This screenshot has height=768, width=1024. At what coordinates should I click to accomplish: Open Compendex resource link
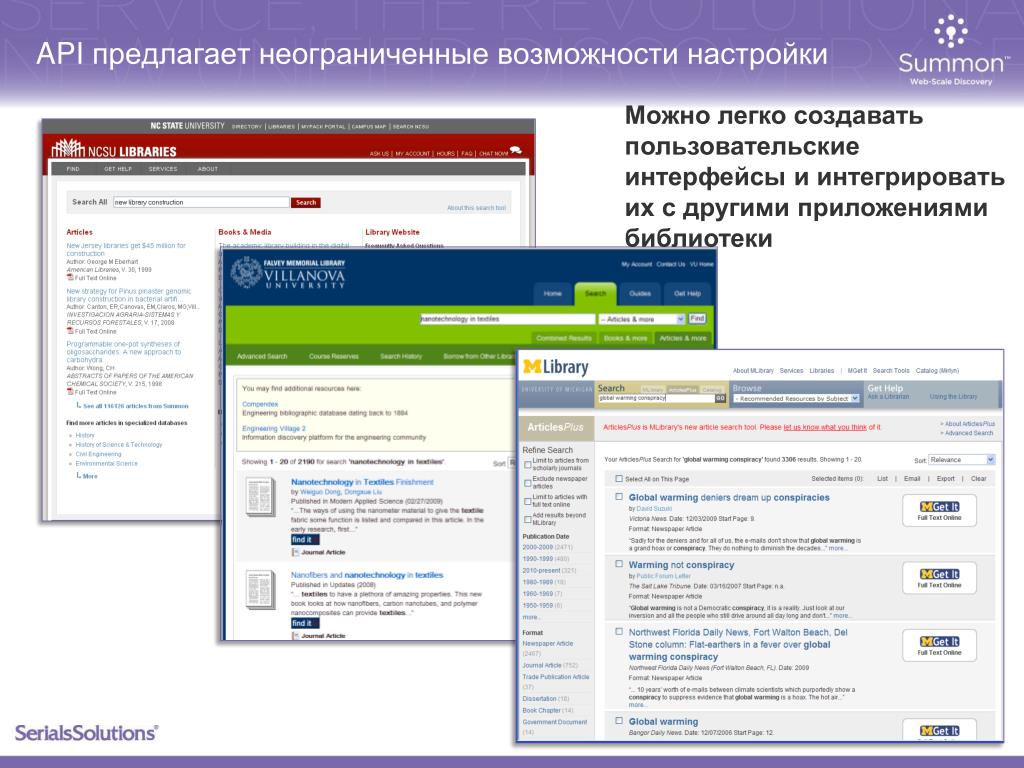click(260, 404)
